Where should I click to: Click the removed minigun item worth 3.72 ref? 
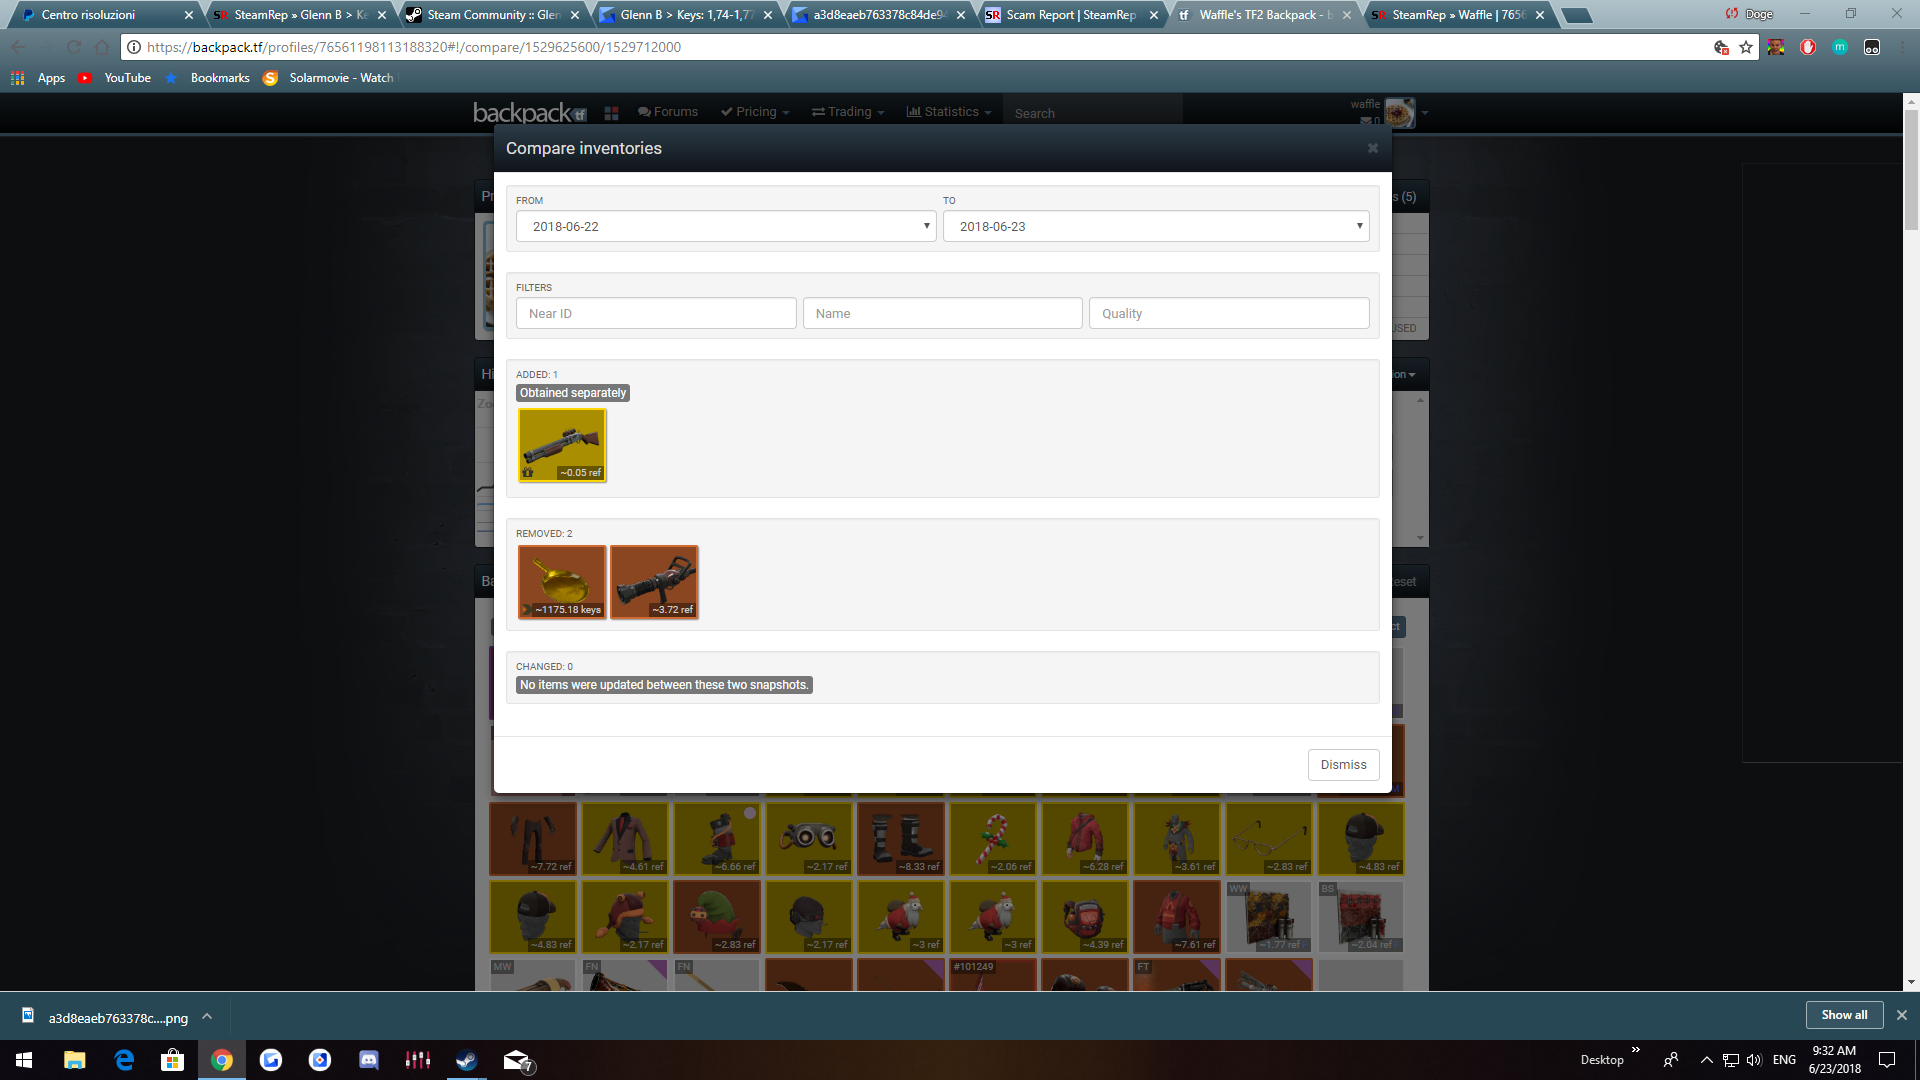[x=654, y=581]
